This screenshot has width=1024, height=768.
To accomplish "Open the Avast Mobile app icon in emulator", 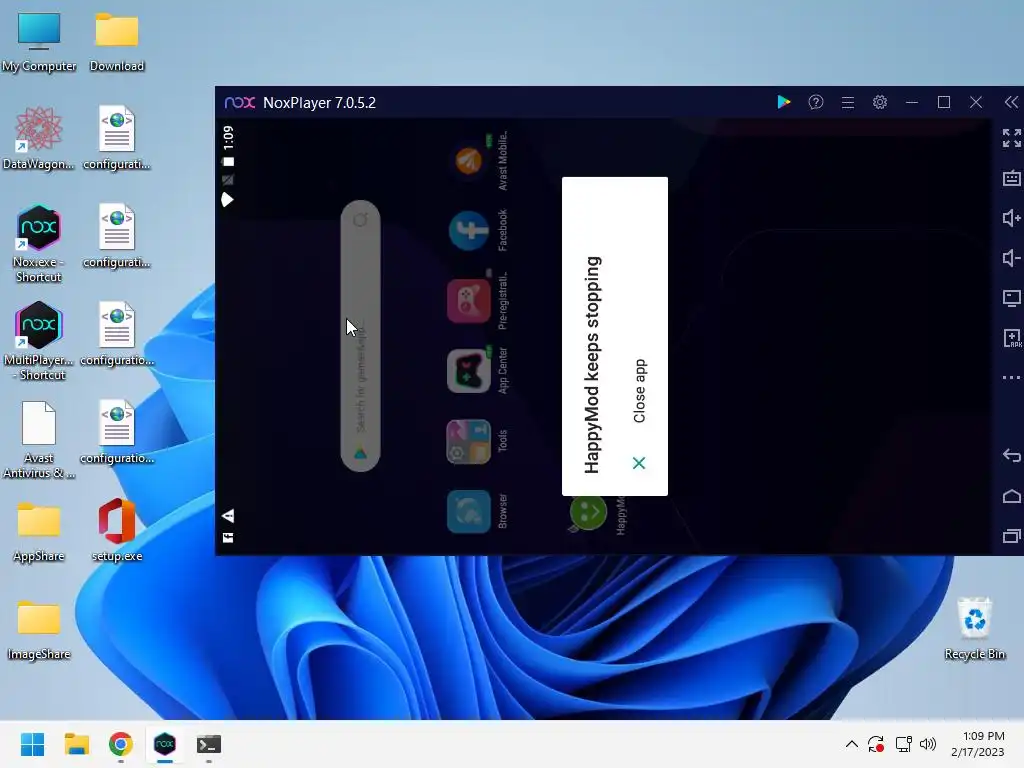I will tap(469, 161).
